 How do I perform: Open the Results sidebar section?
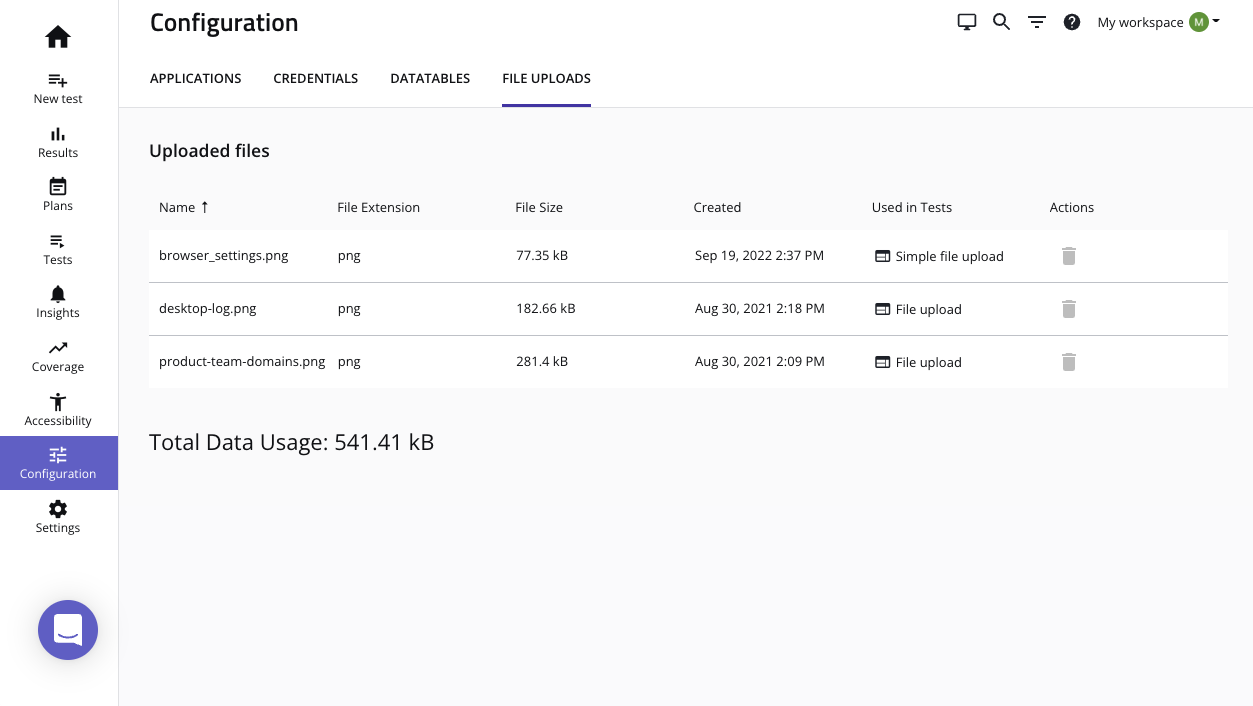pos(58,142)
